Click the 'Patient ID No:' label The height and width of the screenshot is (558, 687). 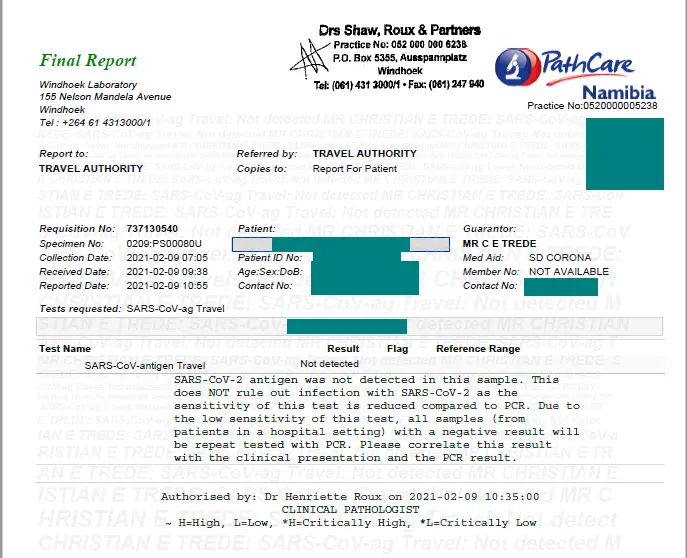(x=270, y=258)
